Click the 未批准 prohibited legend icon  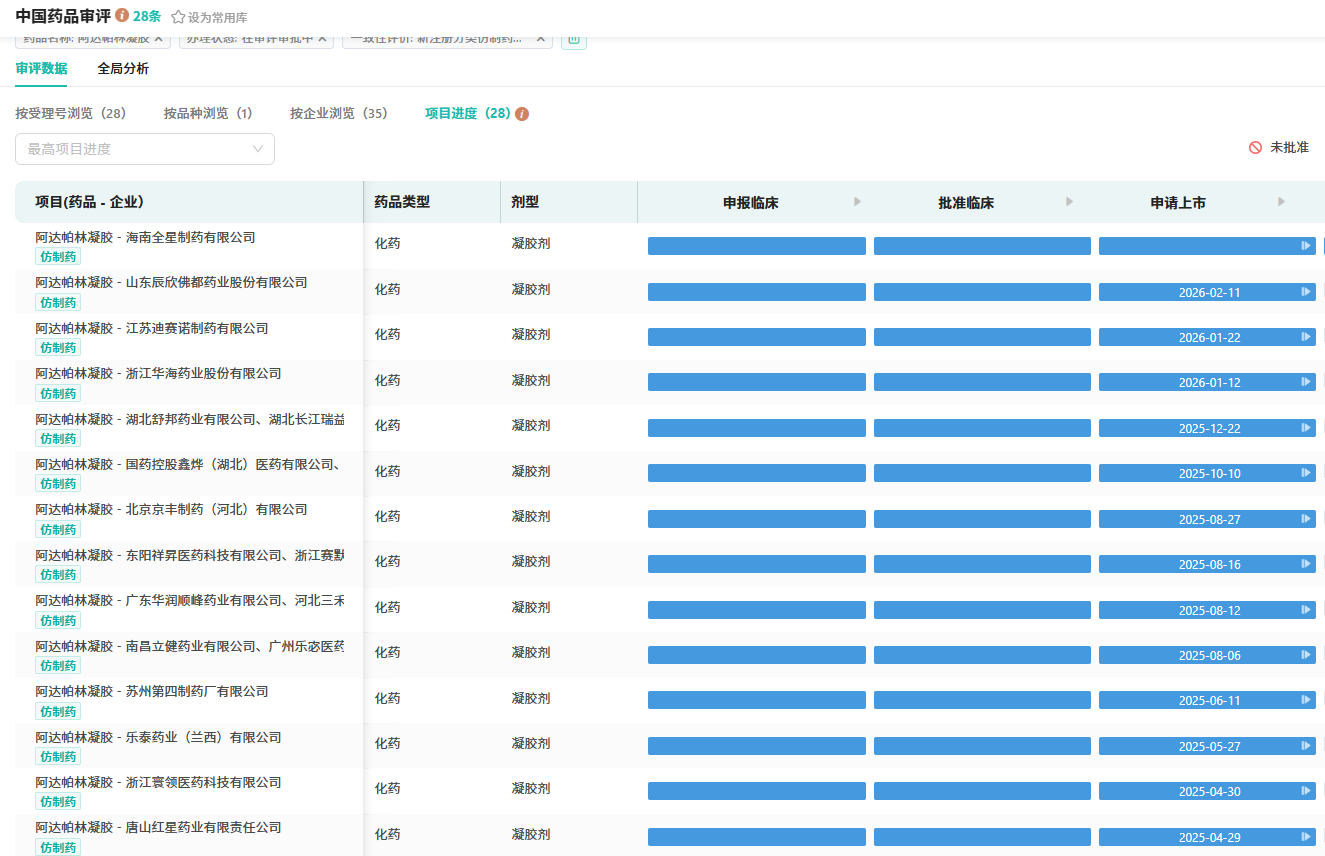point(1255,147)
